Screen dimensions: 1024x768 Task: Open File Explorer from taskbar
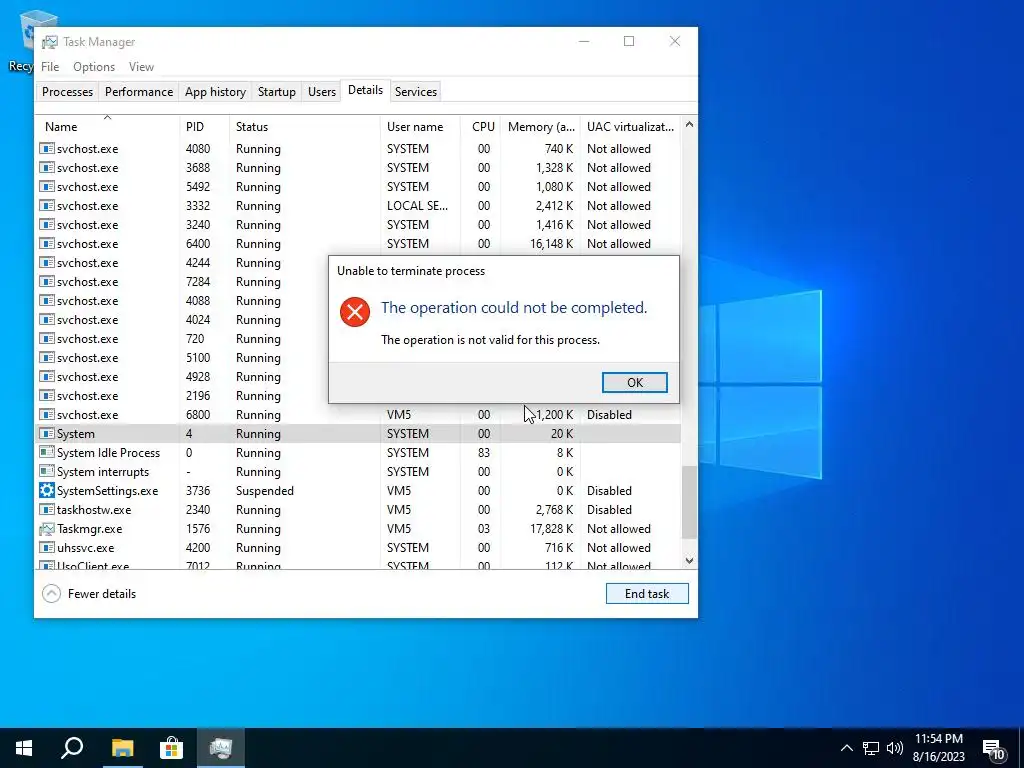(122, 748)
